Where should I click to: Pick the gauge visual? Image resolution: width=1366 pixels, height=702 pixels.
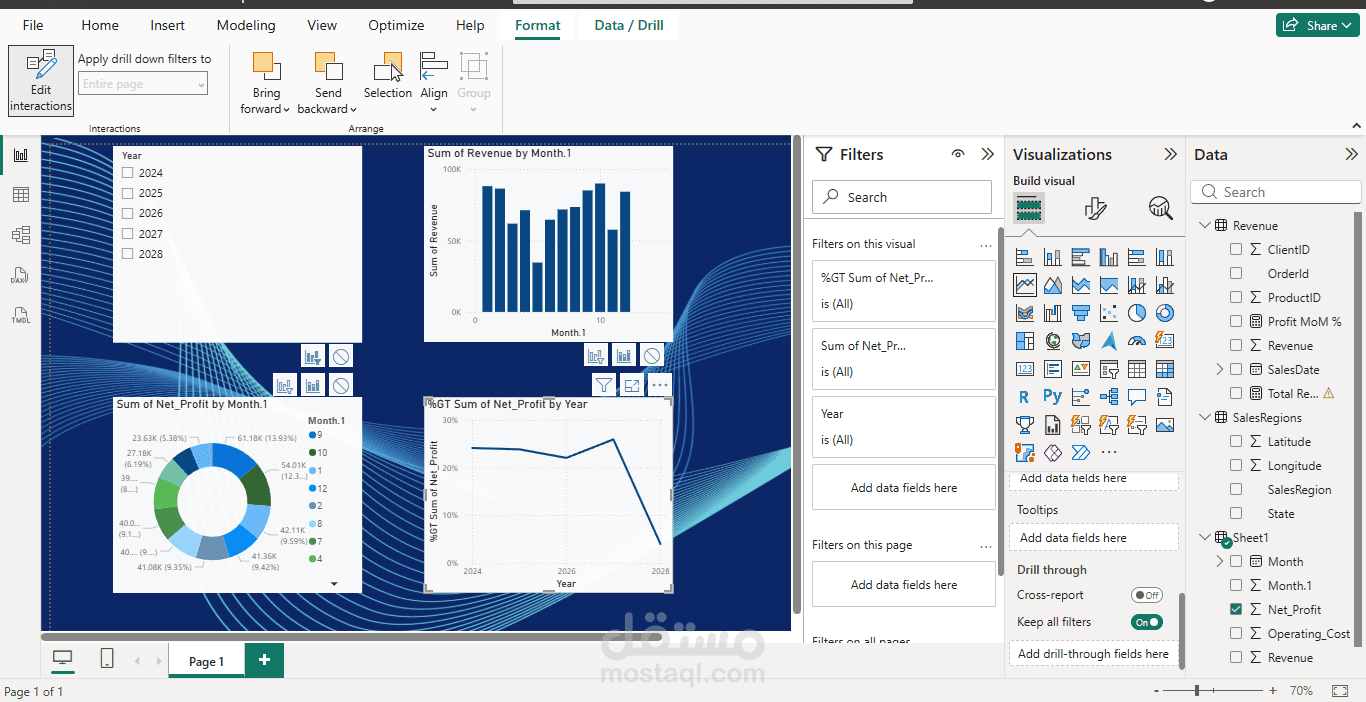click(x=1136, y=341)
